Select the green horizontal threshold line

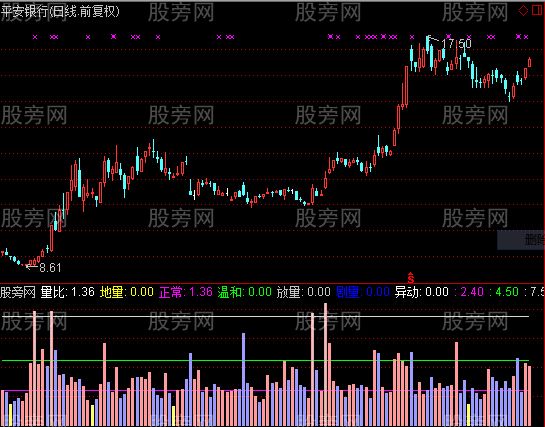coord(266,361)
